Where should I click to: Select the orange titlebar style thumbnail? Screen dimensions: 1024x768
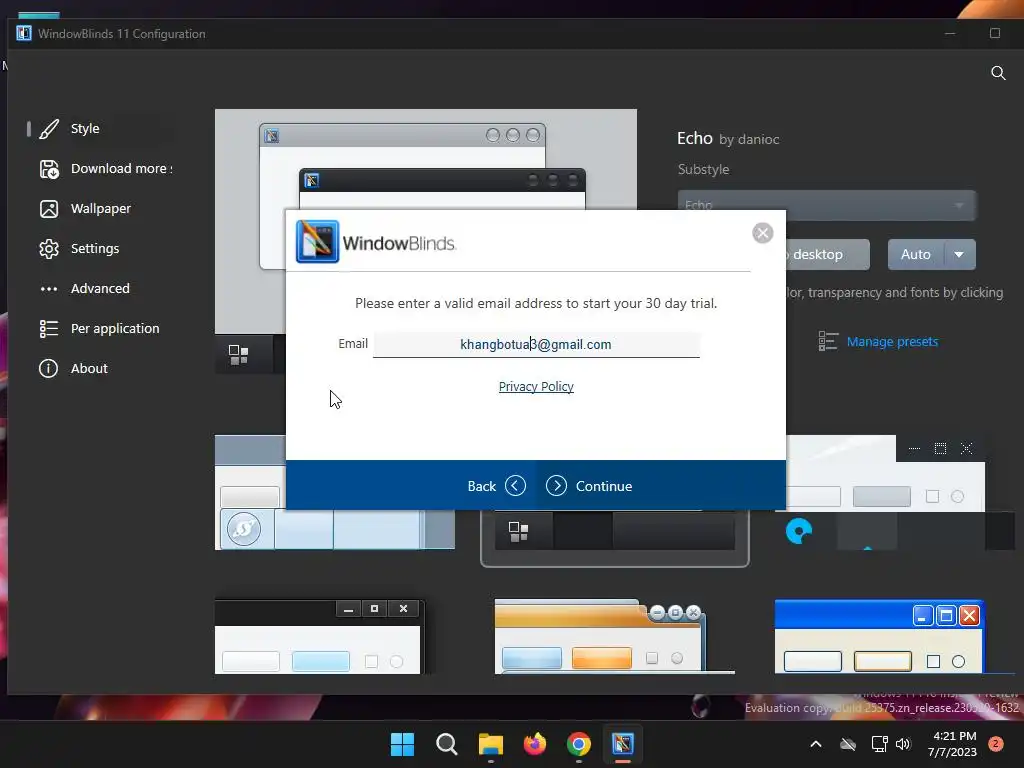pyautogui.click(x=615, y=637)
